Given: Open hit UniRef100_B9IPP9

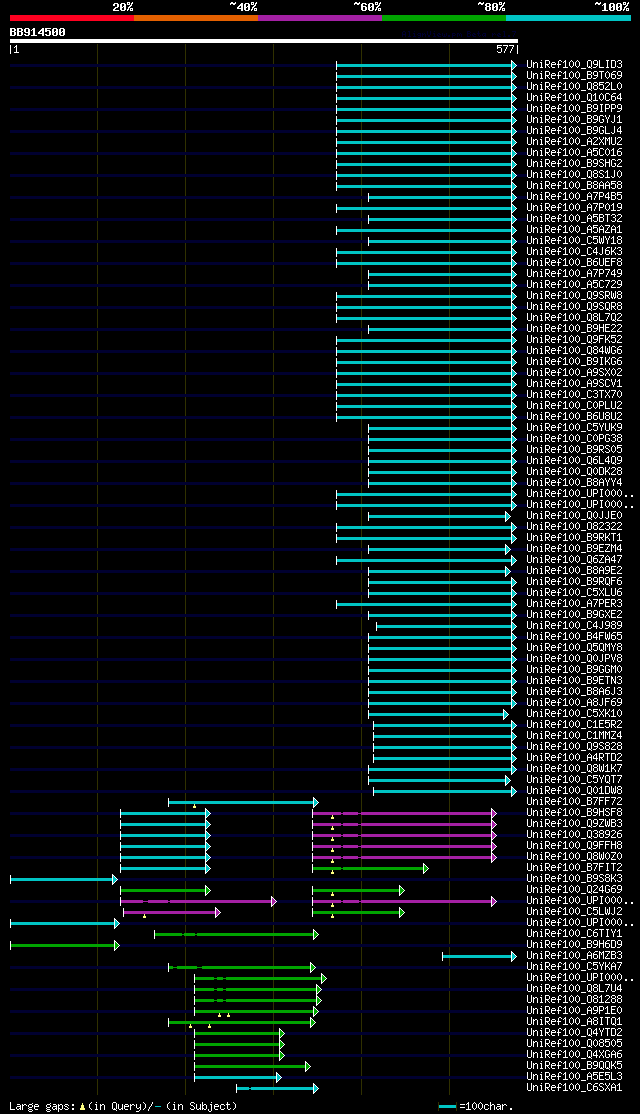Looking at the screenshot, I should point(575,109).
